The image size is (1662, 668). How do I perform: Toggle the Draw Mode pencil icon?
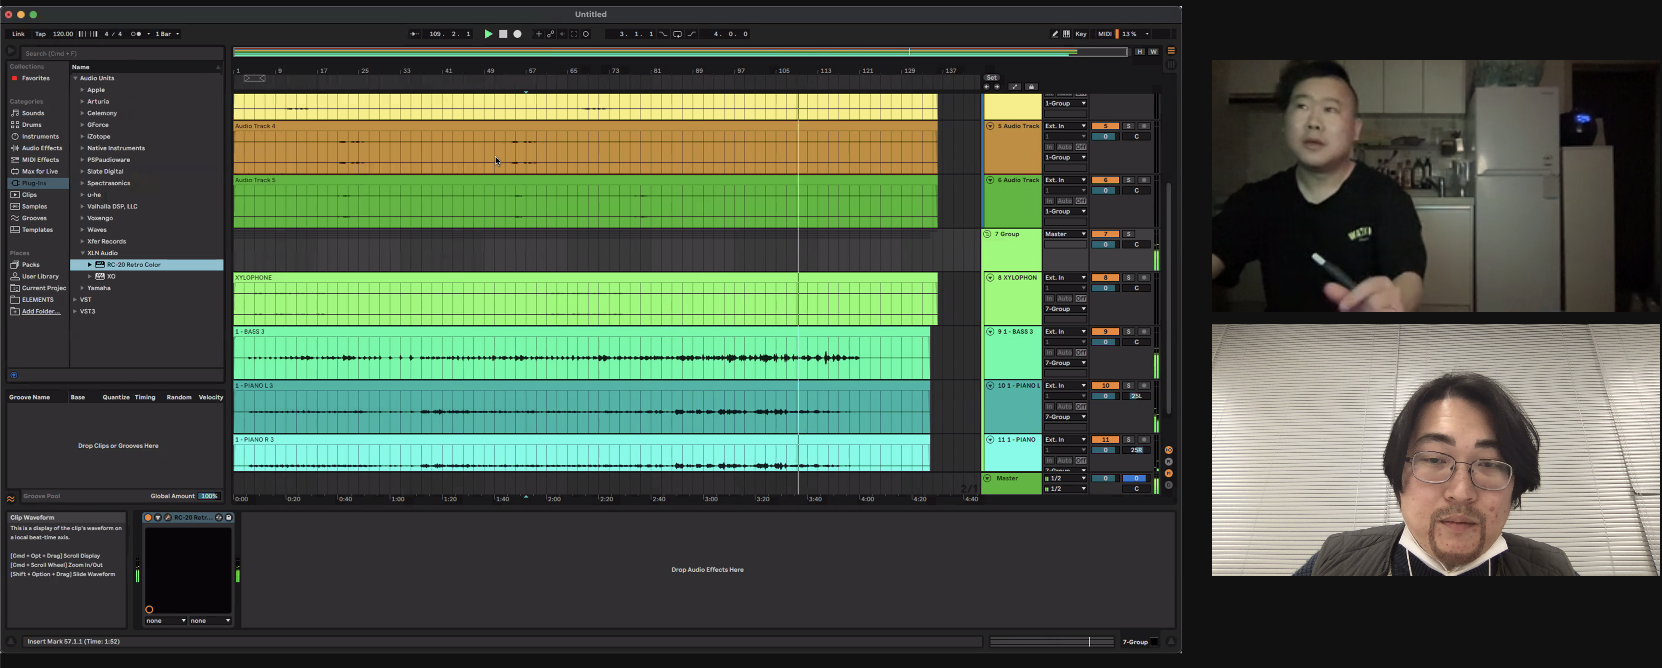click(x=1054, y=34)
